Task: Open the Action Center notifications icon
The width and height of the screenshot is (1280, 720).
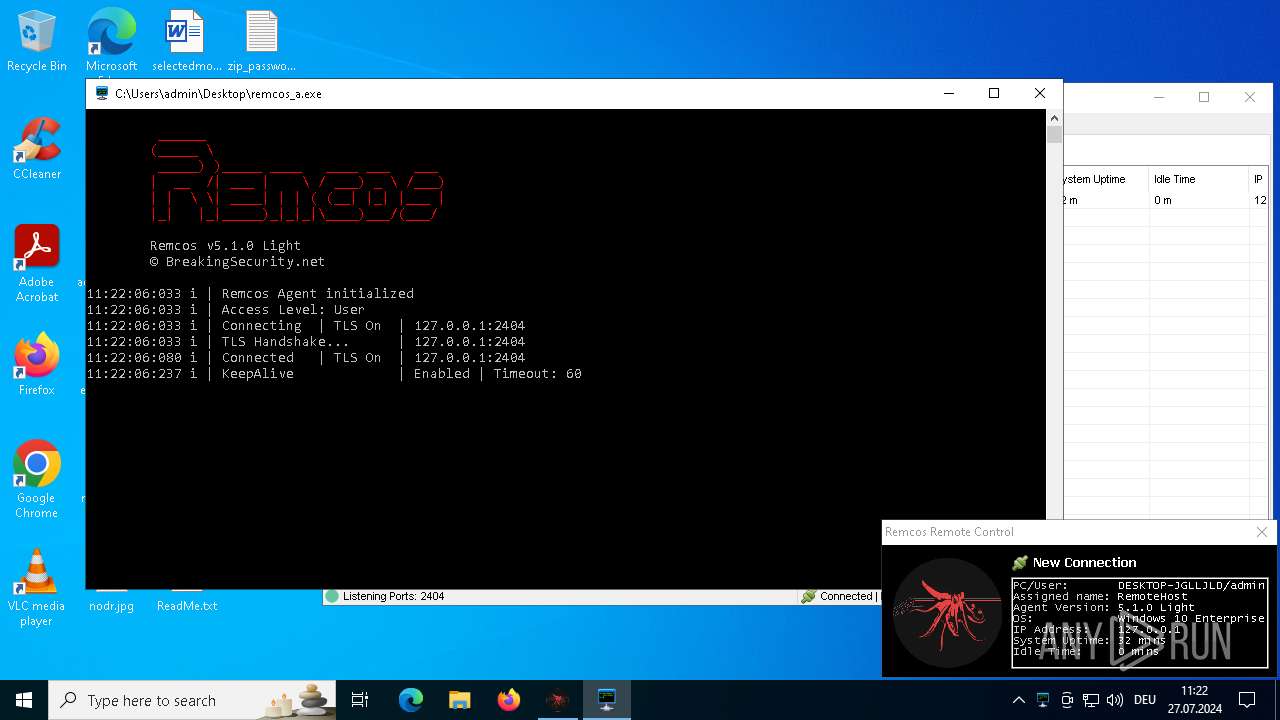Action: pos(1247,700)
